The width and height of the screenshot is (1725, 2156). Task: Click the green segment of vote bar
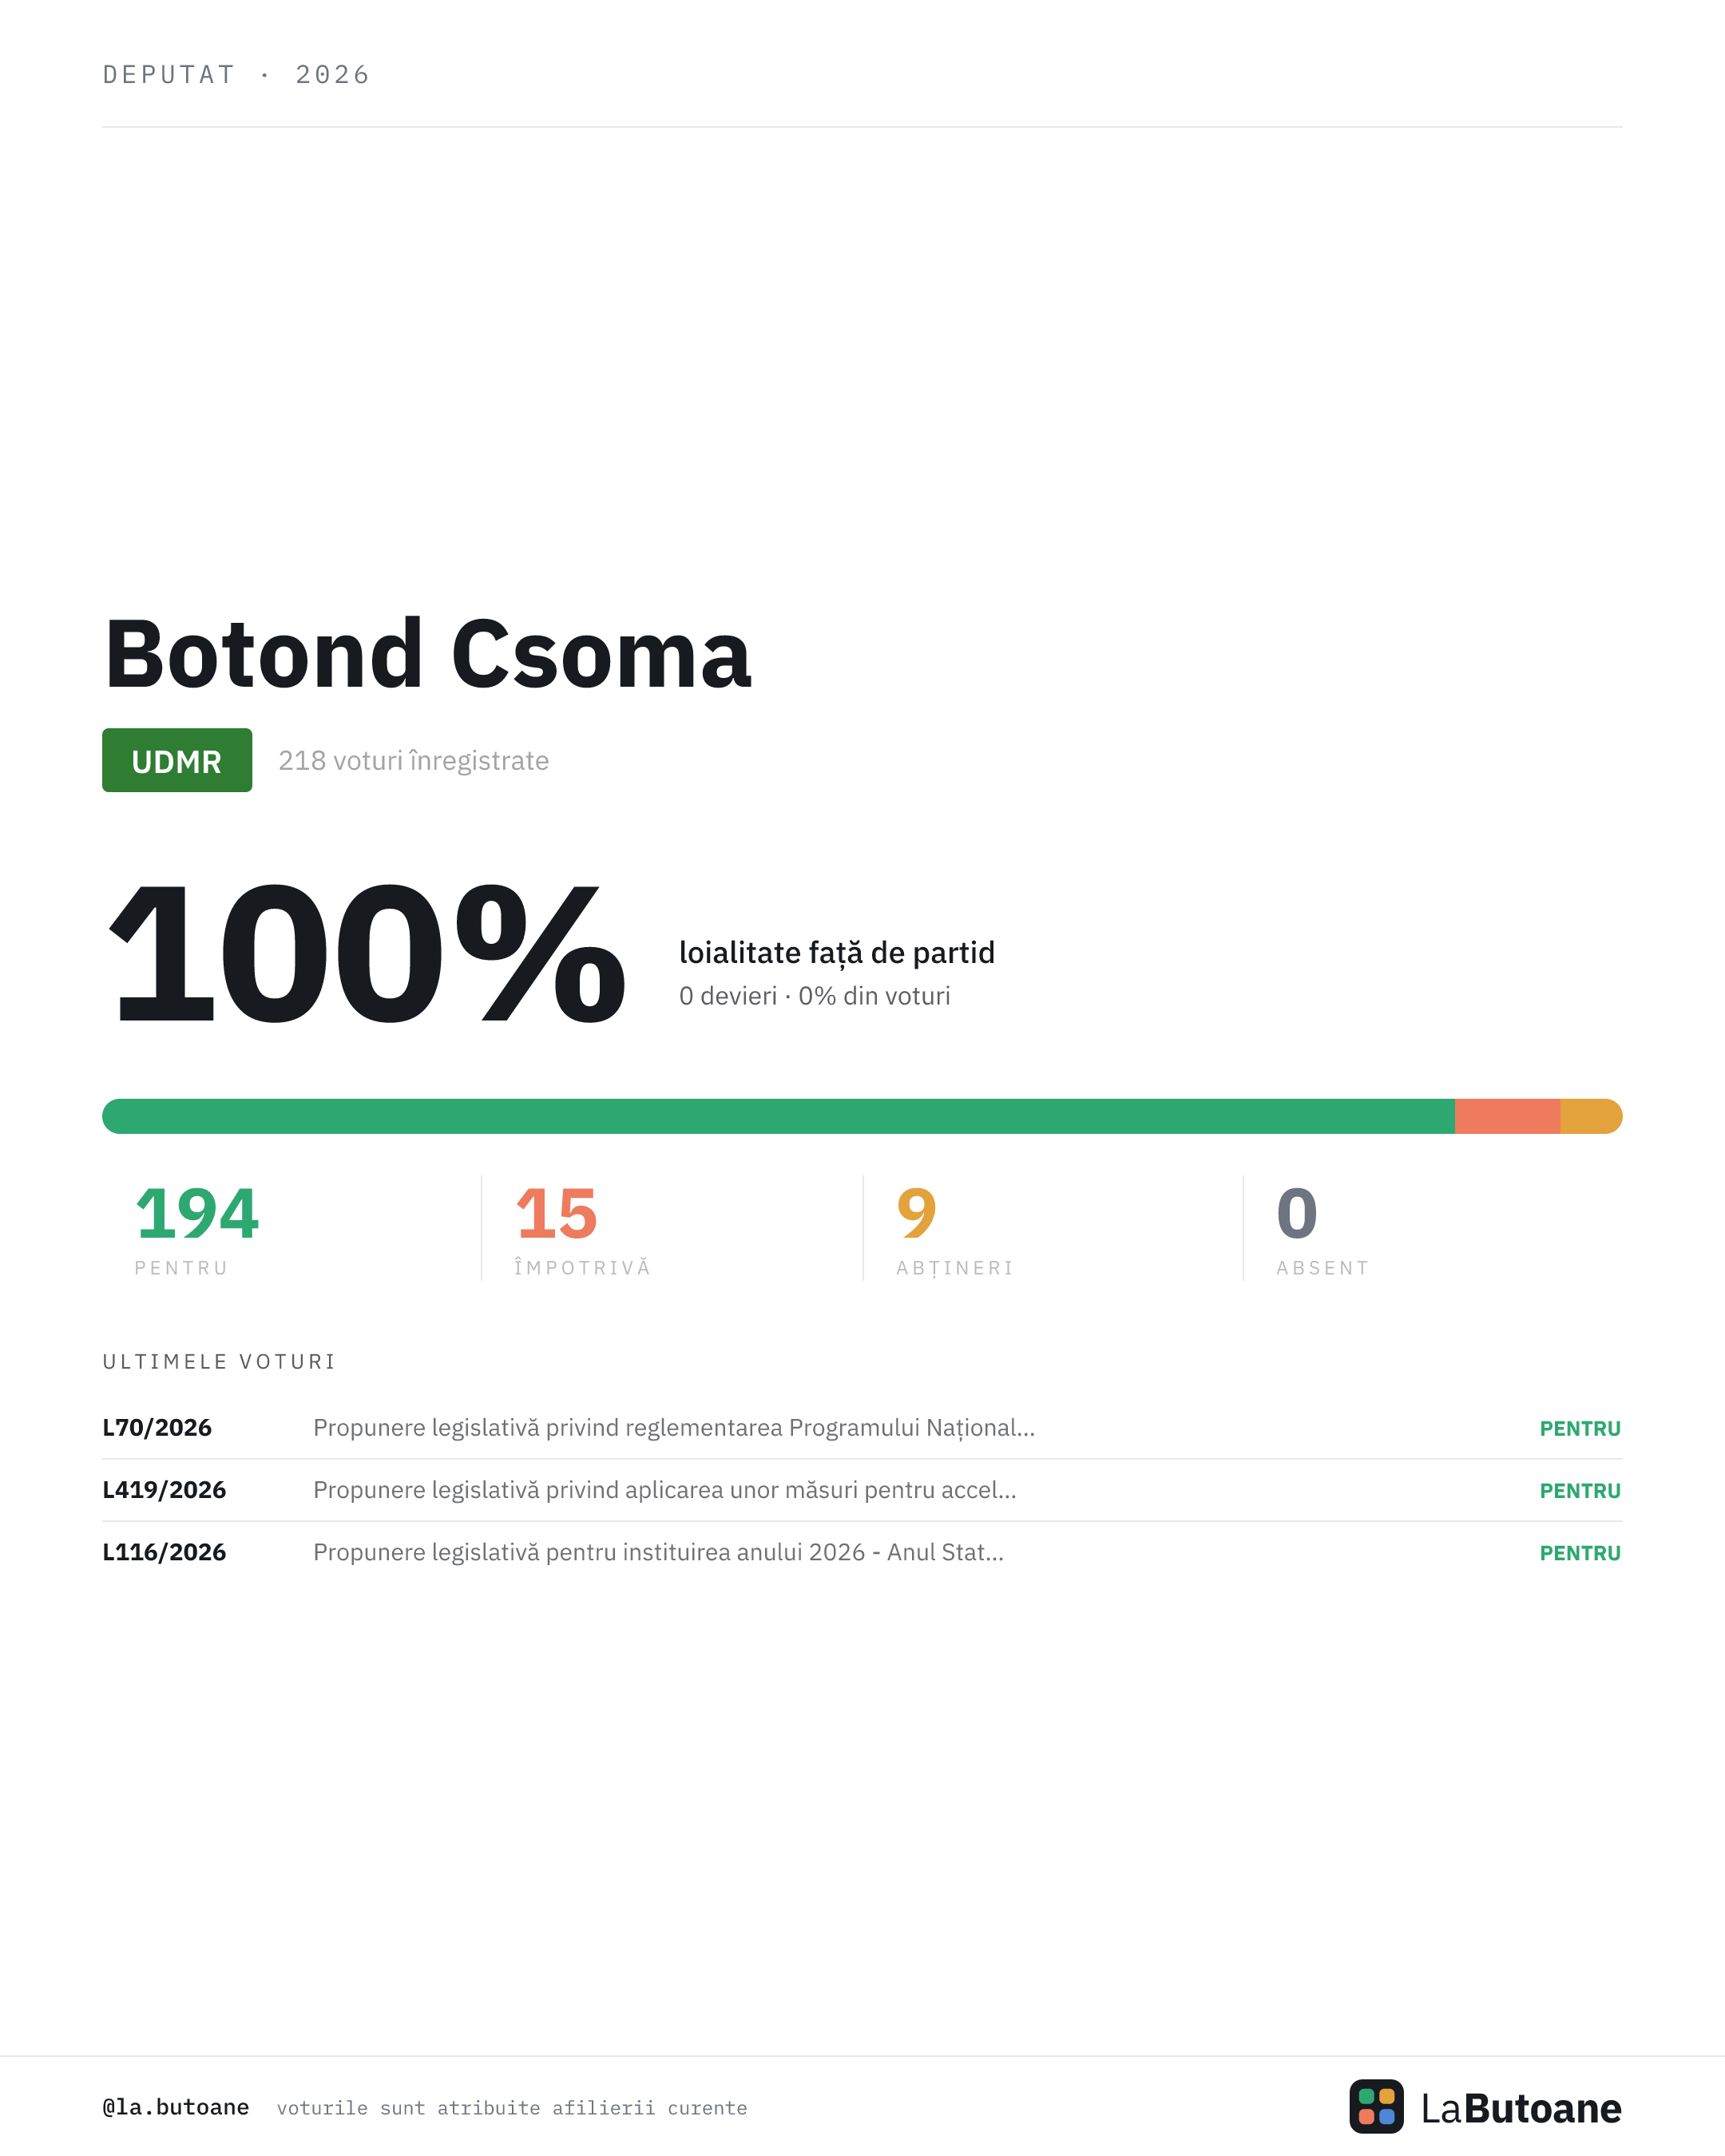coord(778,1116)
